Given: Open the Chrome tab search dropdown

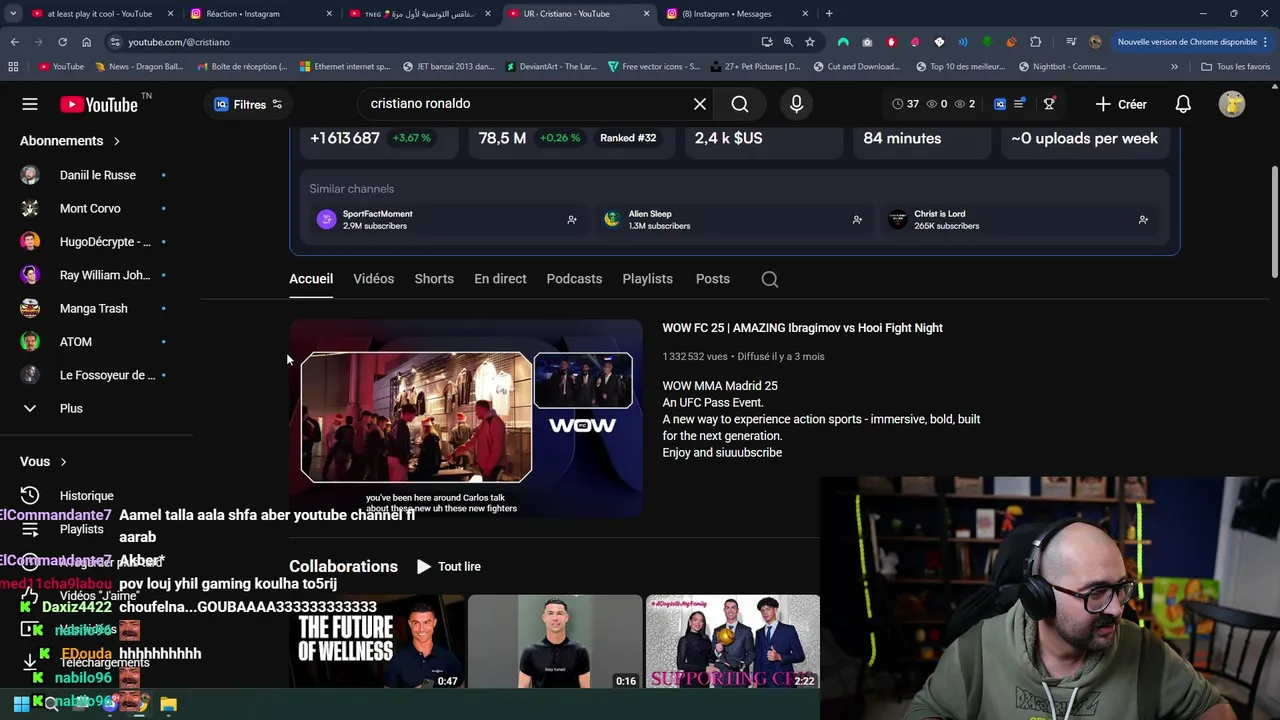Looking at the screenshot, I should [x=13, y=14].
